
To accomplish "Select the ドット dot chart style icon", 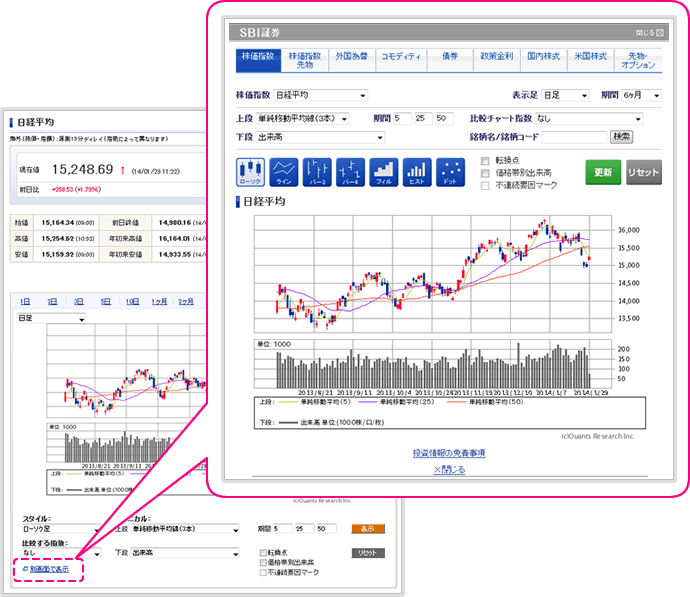I will point(450,172).
